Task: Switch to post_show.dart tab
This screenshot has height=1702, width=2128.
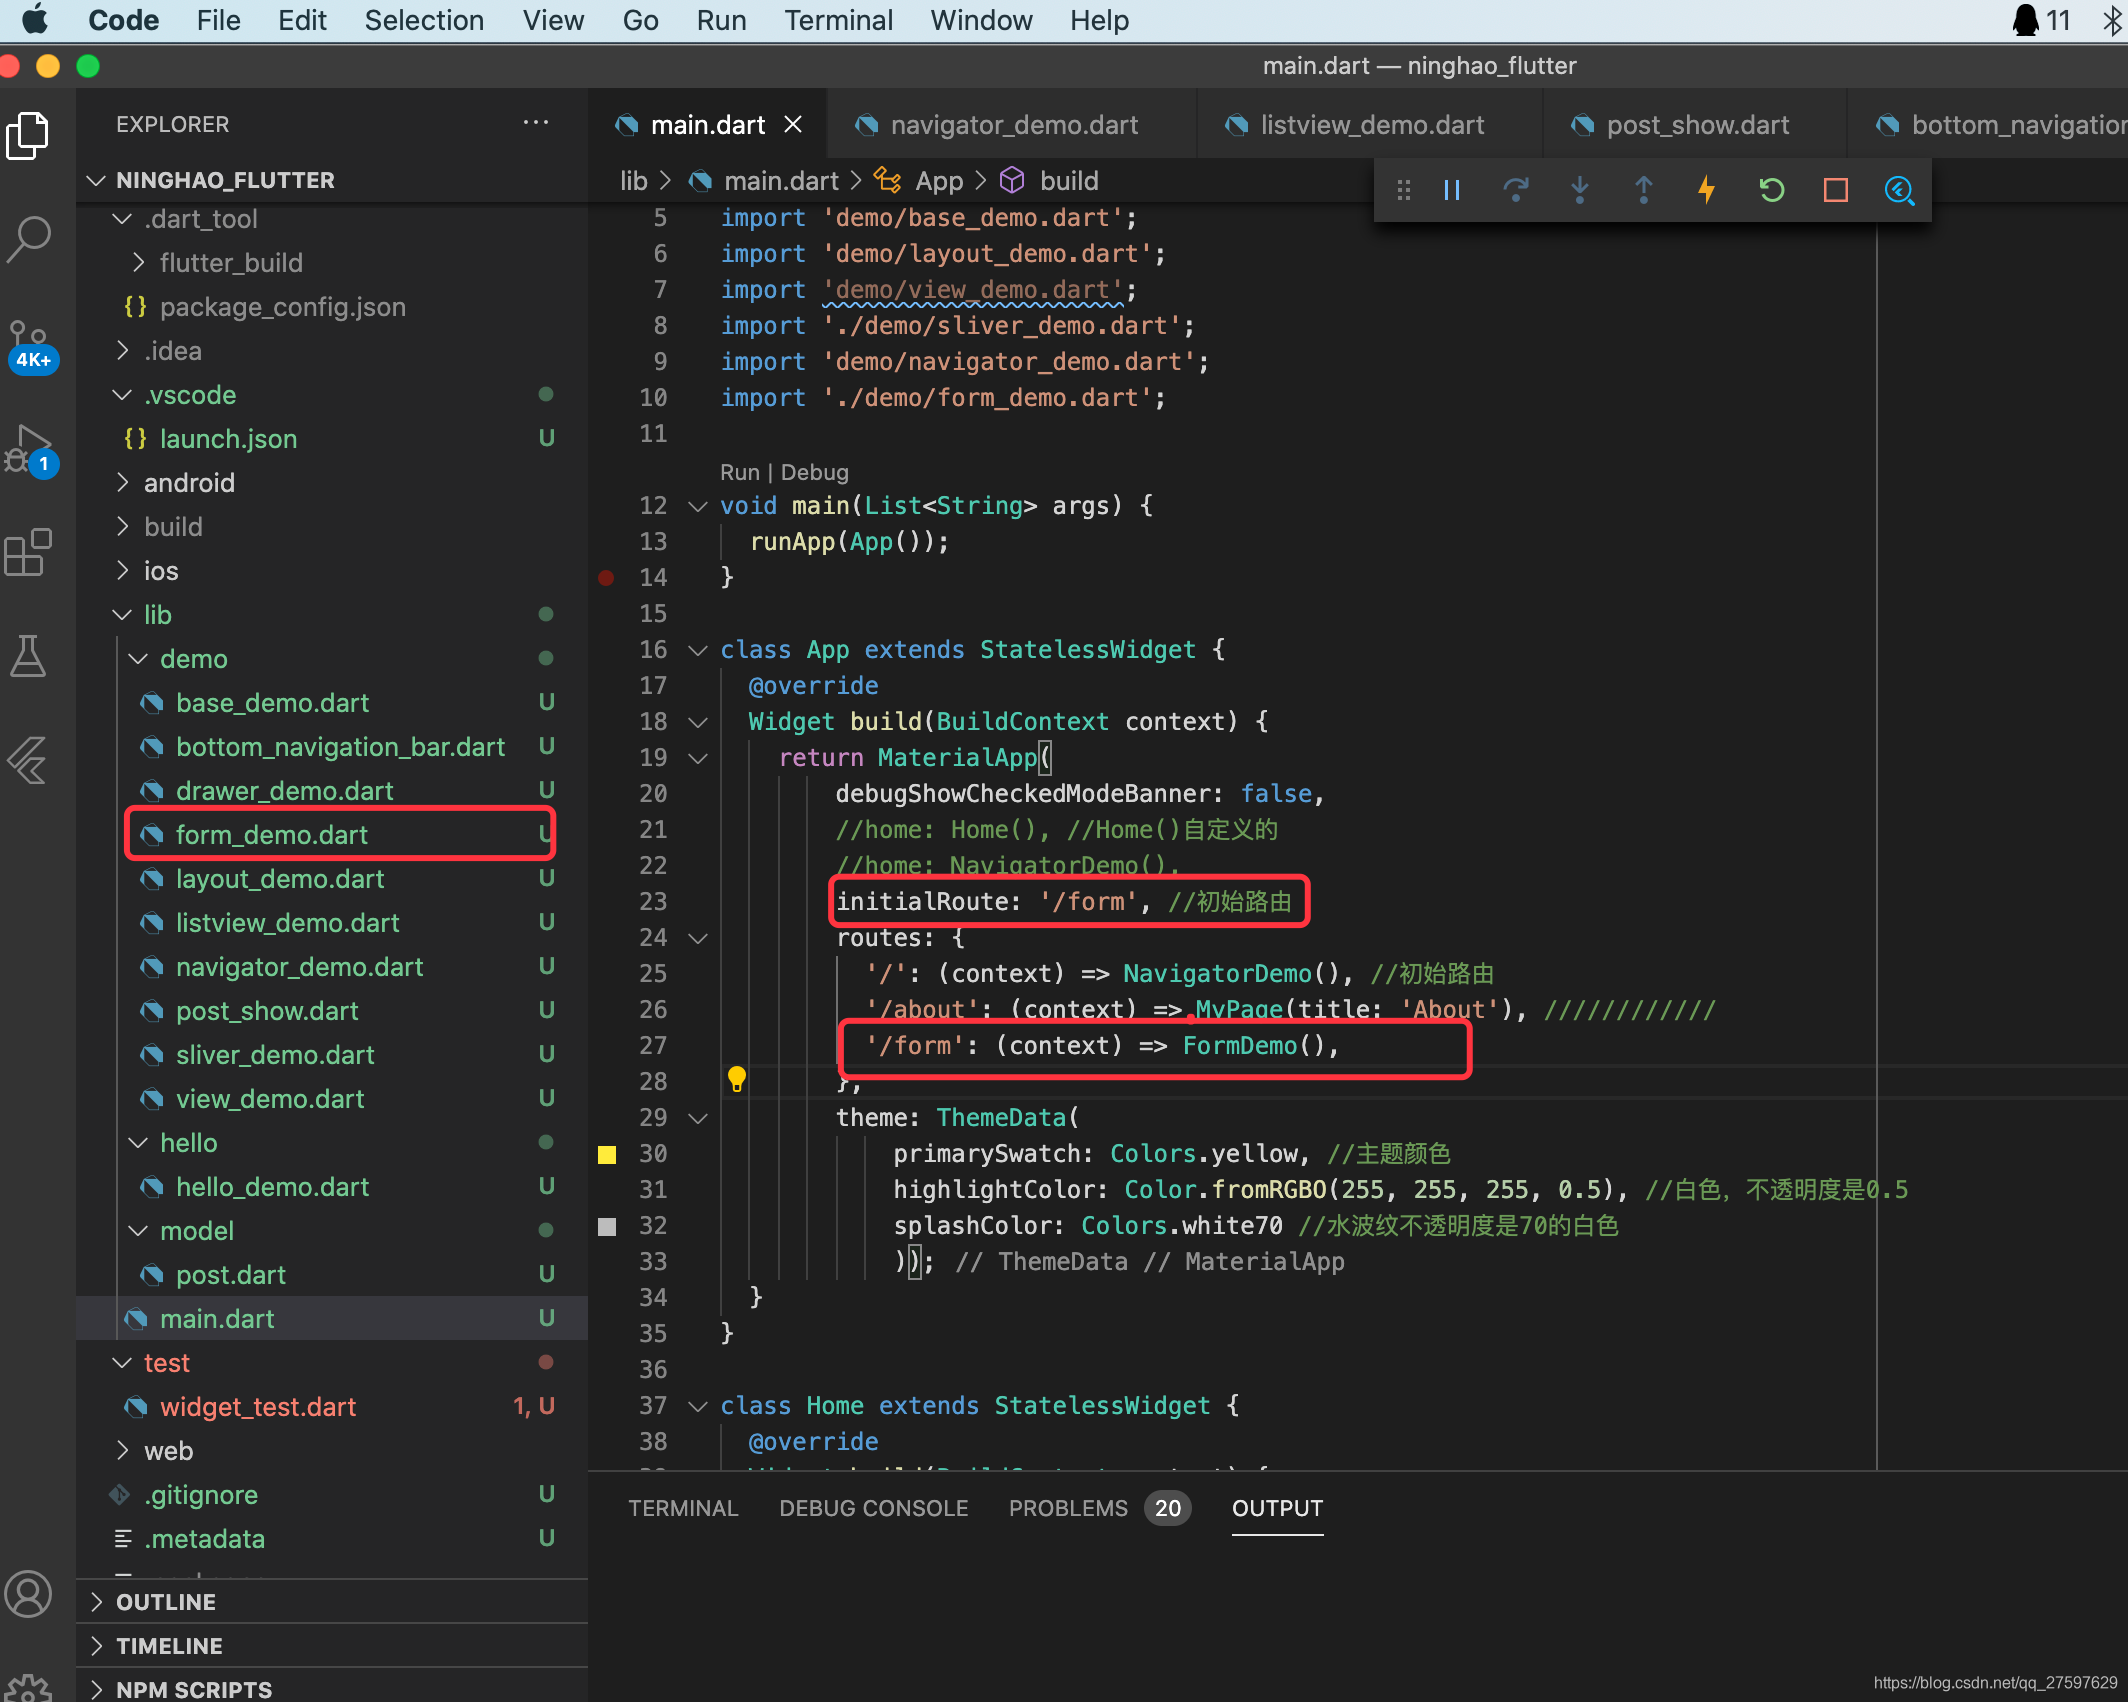Action: (x=1696, y=124)
